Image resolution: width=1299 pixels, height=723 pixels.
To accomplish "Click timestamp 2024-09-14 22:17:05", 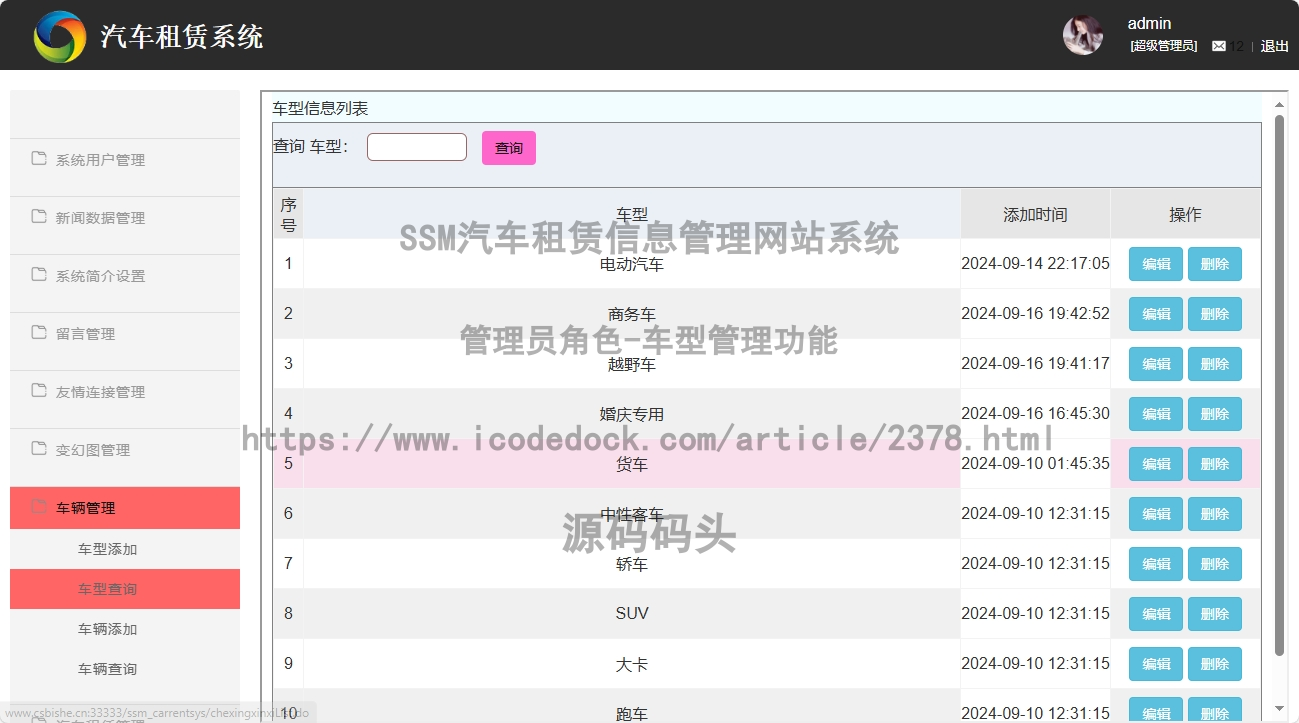I will 1035,264.
